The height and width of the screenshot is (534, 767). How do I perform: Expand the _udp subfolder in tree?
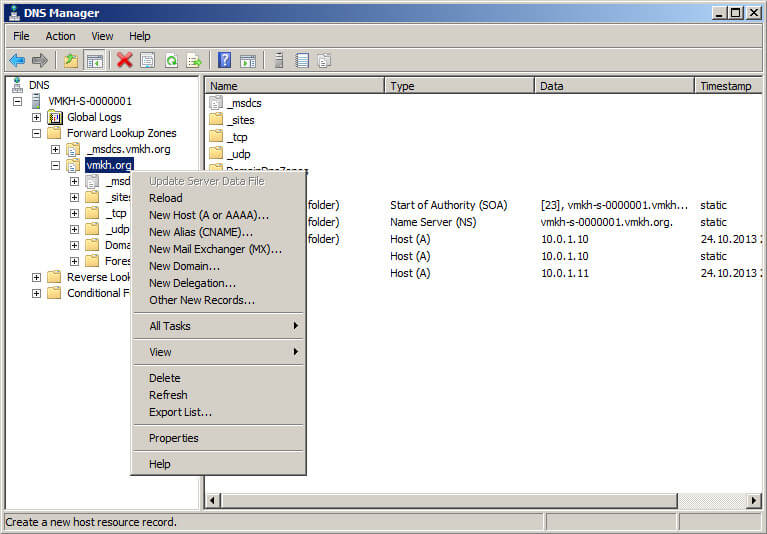pos(74,229)
